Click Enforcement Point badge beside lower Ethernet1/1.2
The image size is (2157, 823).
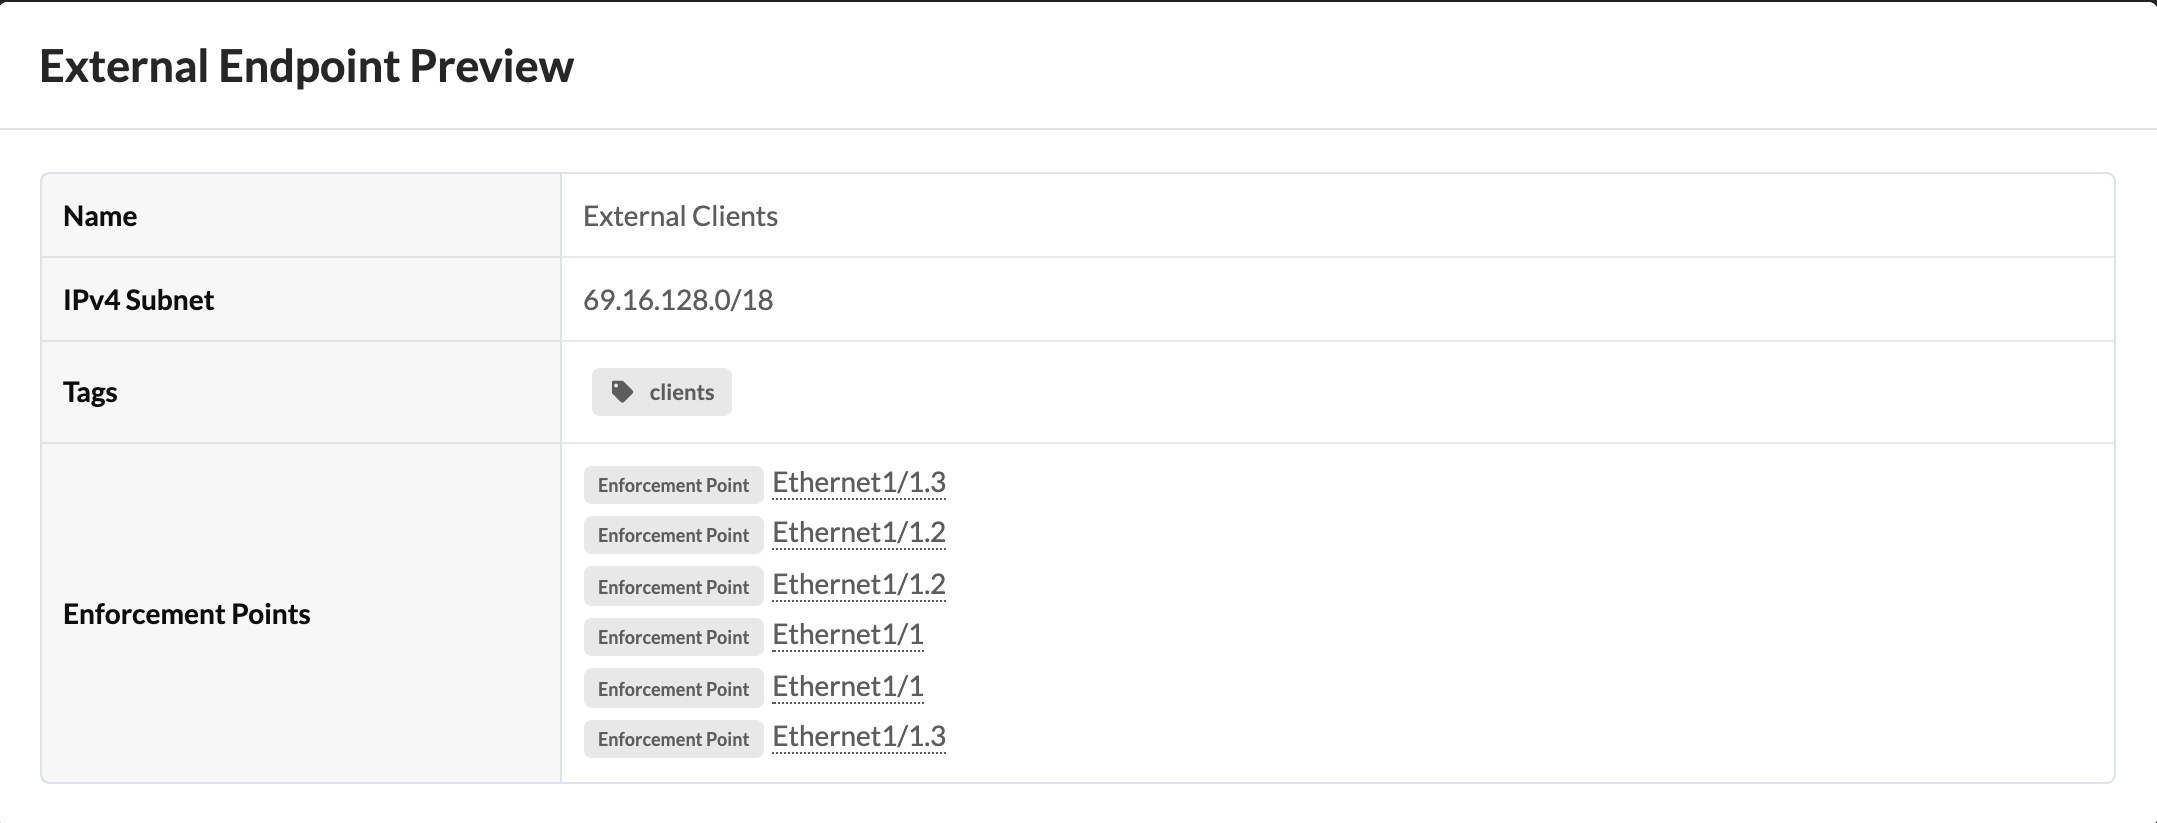pos(673,587)
